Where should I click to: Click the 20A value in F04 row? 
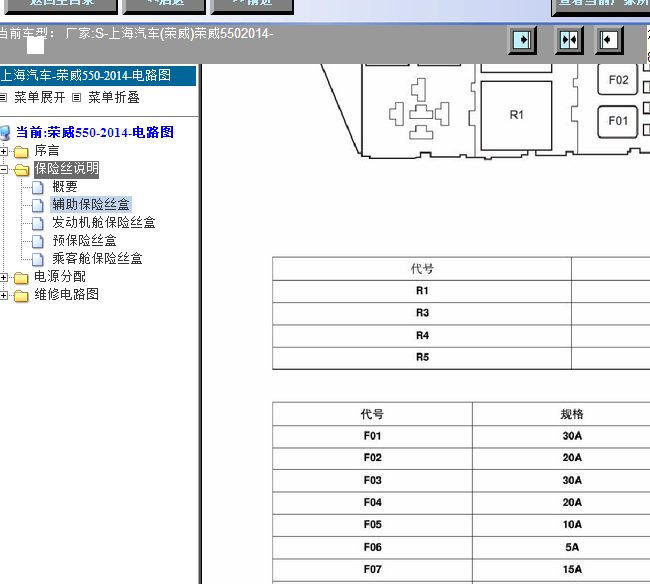pos(572,503)
